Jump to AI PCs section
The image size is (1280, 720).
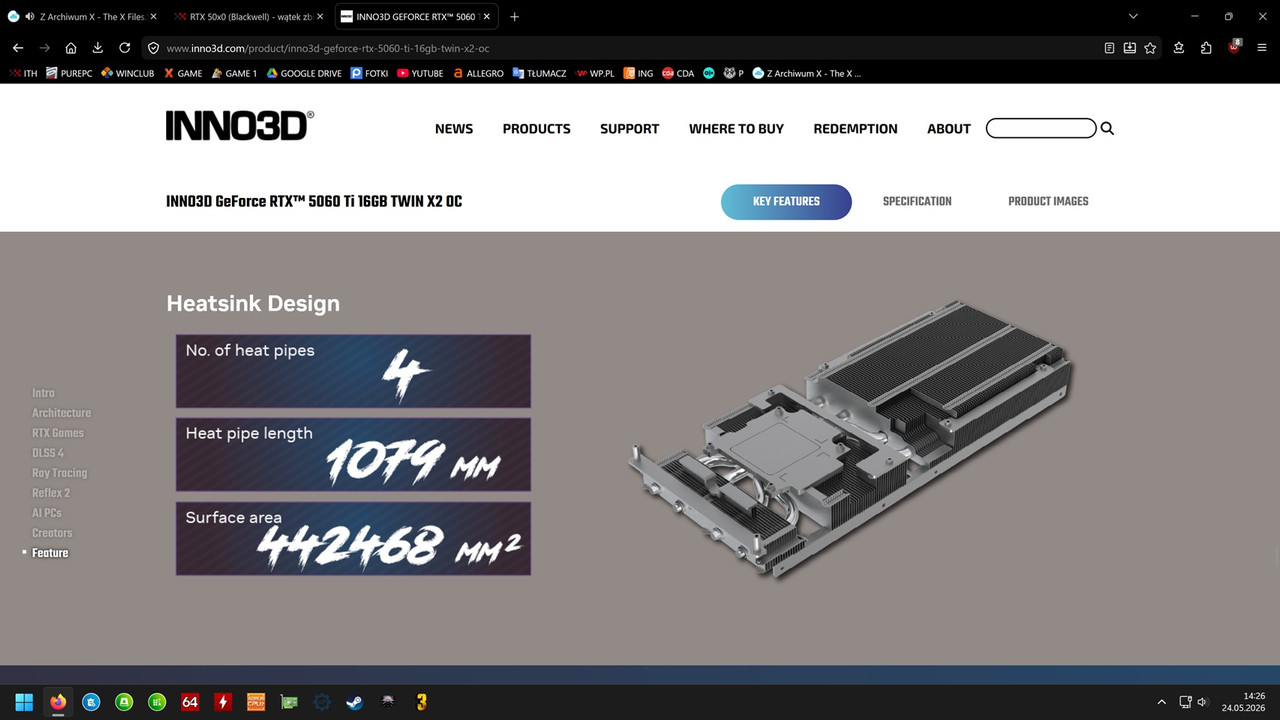47,513
